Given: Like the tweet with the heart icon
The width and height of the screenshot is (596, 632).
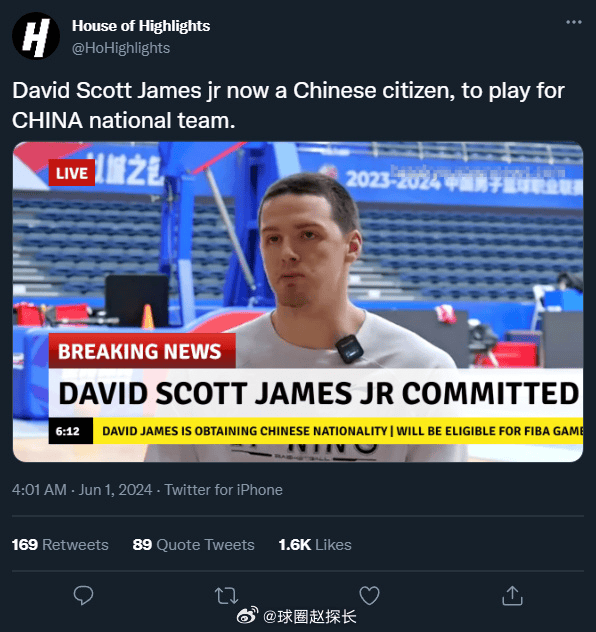Looking at the screenshot, I should 369,595.
